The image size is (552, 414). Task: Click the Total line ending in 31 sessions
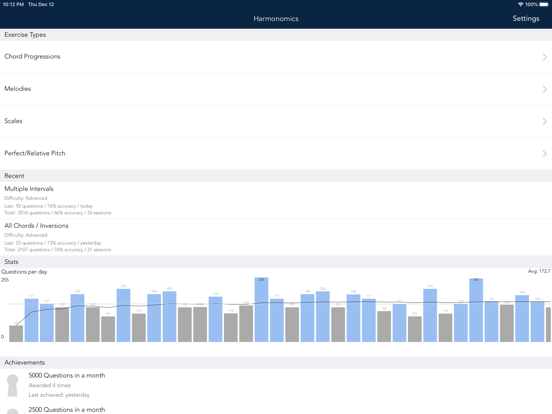coord(58,250)
